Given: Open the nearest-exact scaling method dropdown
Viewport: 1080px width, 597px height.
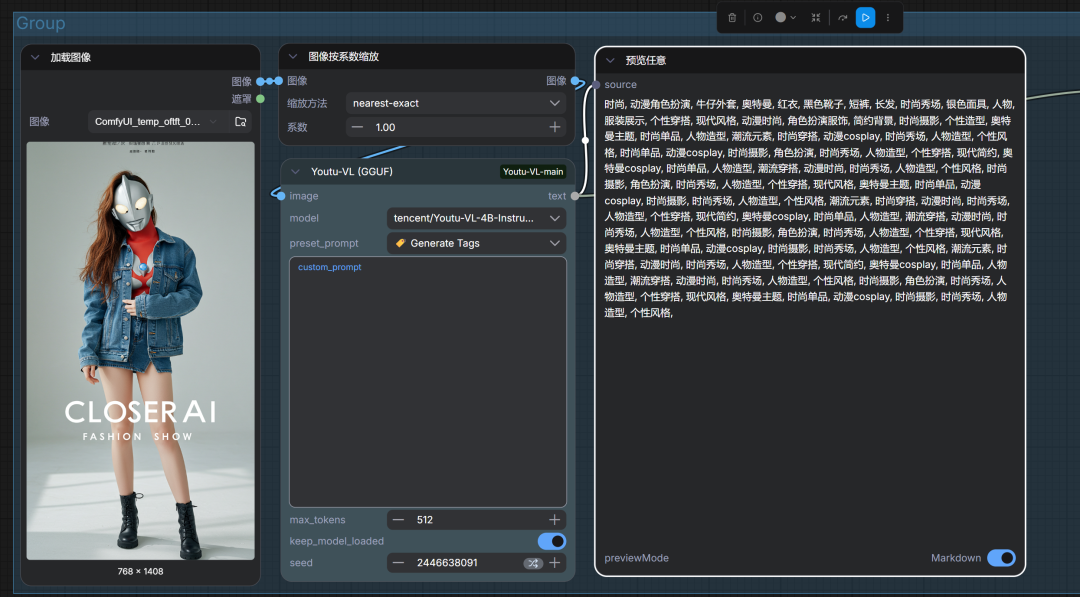Looking at the screenshot, I should coord(456,103).
